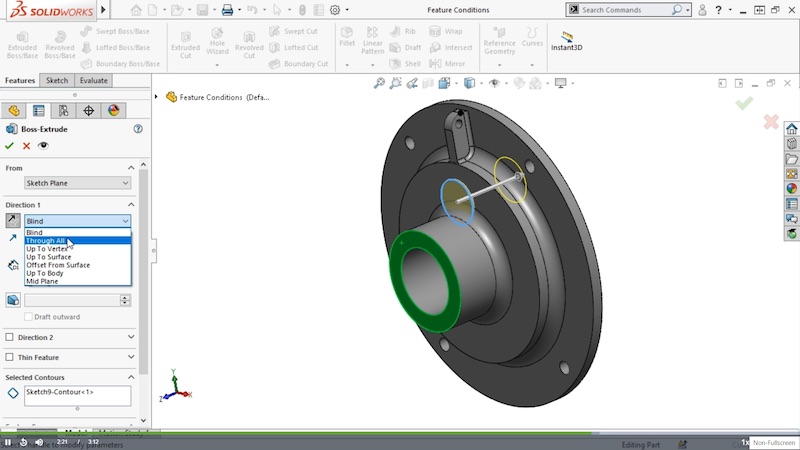Click the Instant3D button
This screenshot has height=450, width=800.
[566, 41]
